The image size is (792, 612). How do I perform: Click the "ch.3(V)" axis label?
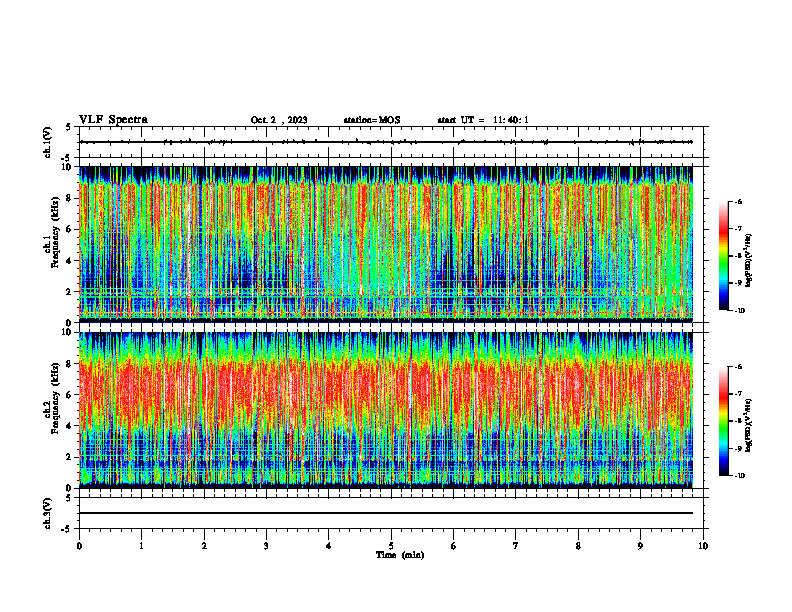click(47, 513)
